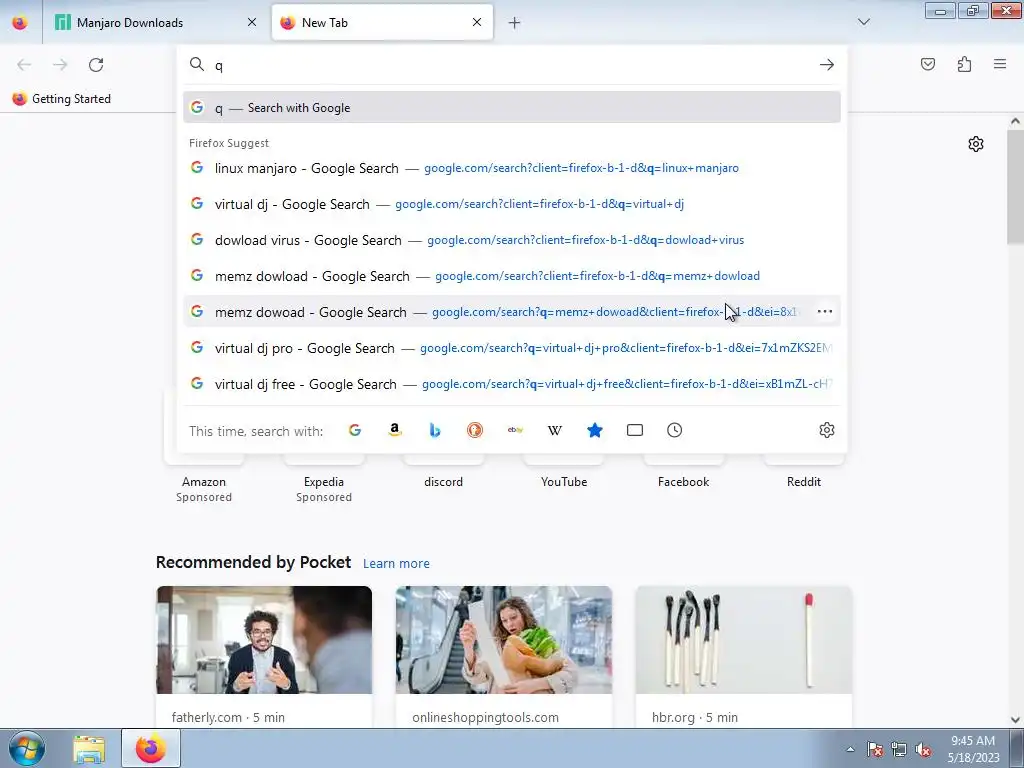Open Amazon sponsored shortcut
Image resolution: width=1024 pixels, height=768 pixels.
coord(204,482)
